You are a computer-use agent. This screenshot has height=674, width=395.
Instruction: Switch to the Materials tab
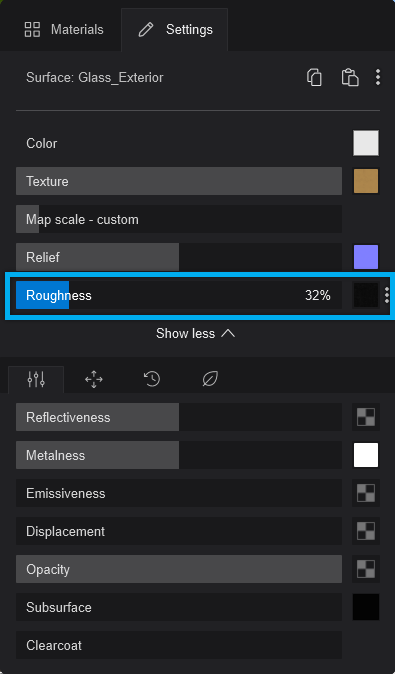pyautogui.click(x=64, y=30)
